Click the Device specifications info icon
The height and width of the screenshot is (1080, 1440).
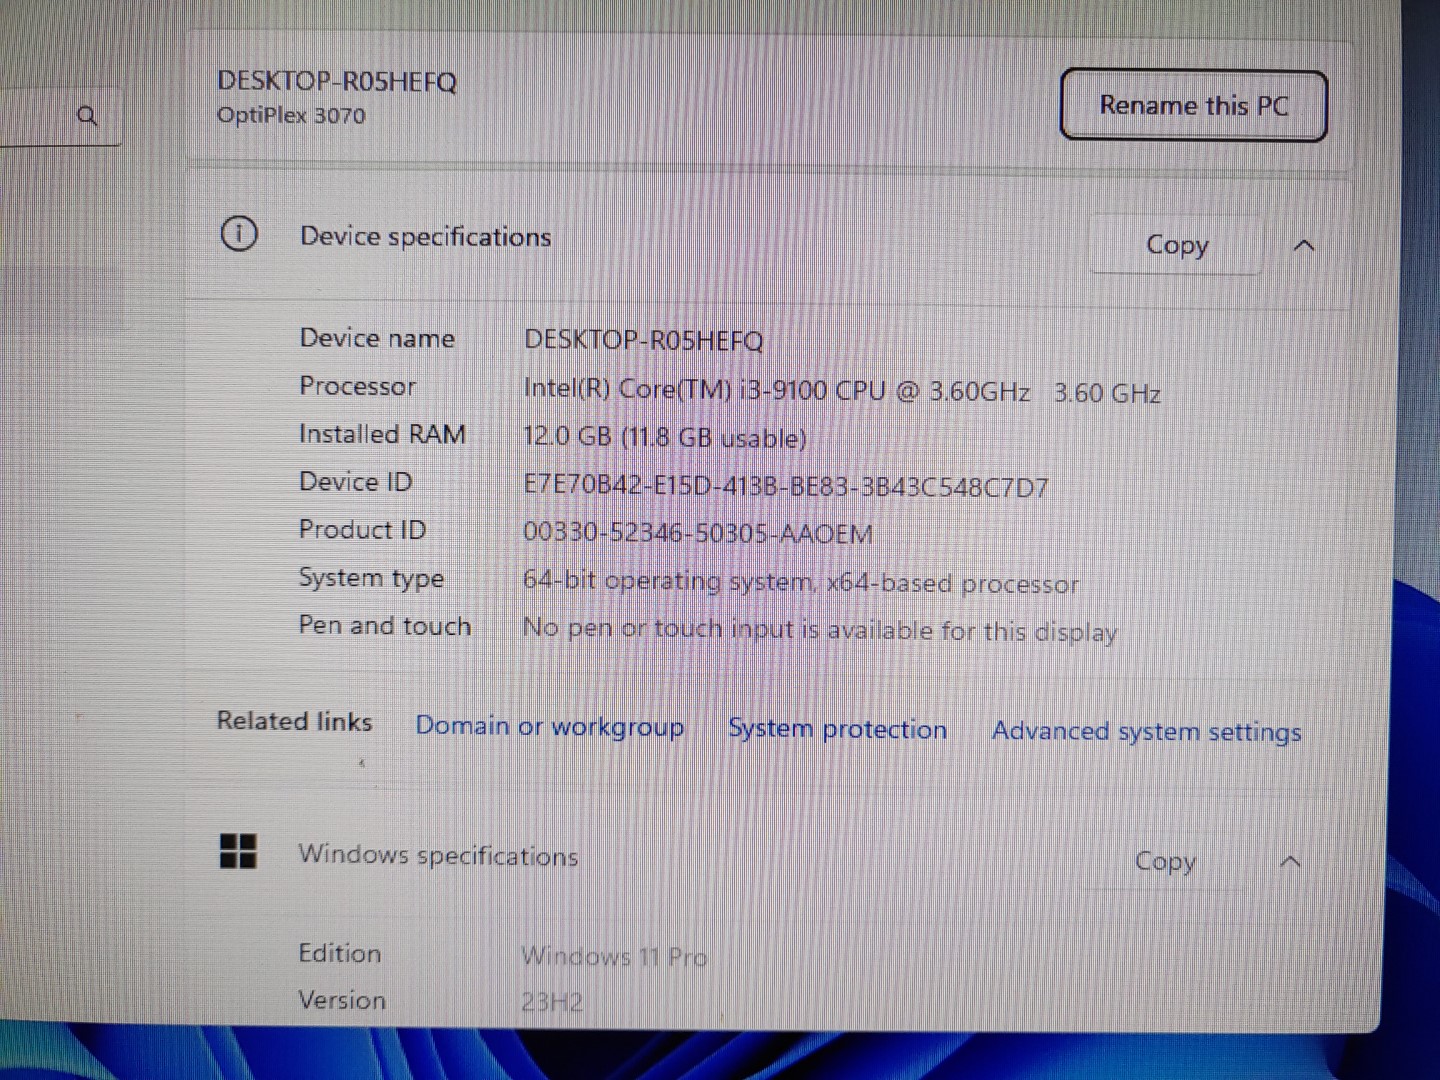click(239, 234)
